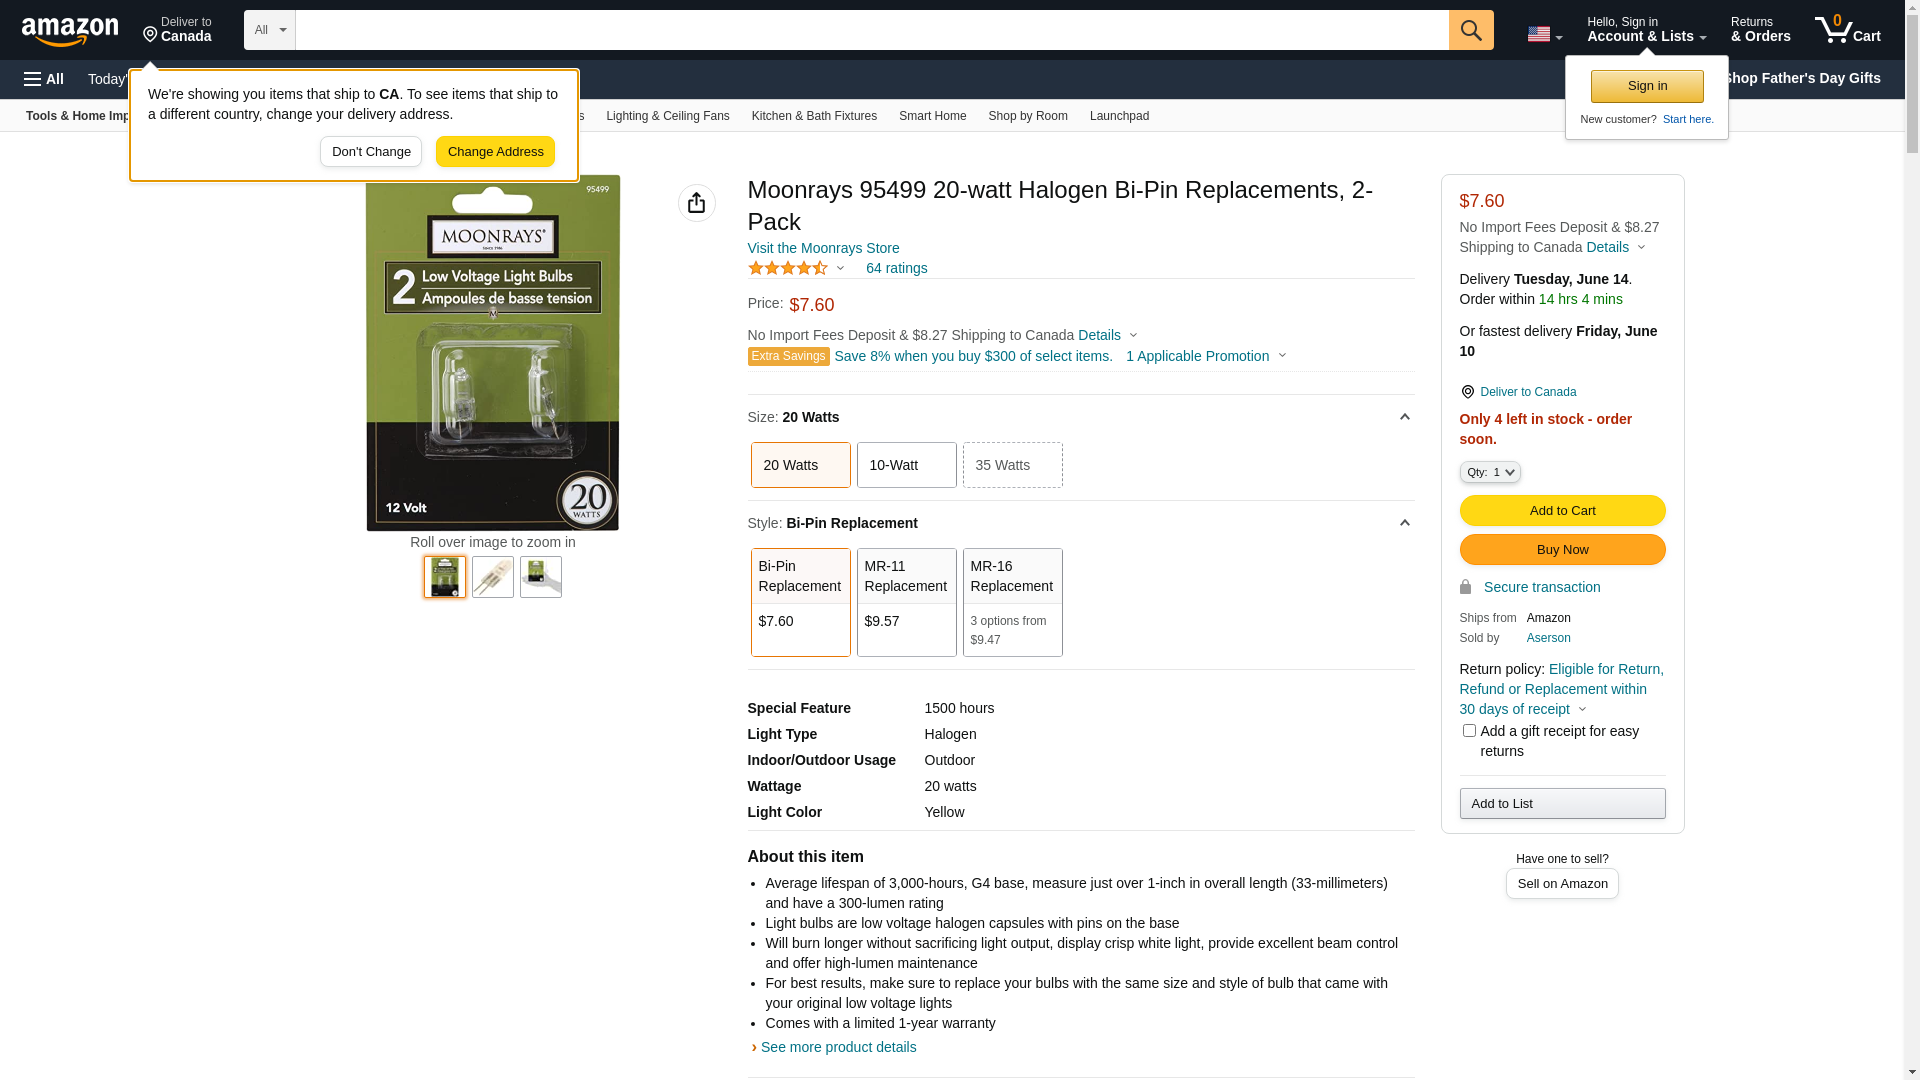Click the Amazon logo

tap(70, 31)
